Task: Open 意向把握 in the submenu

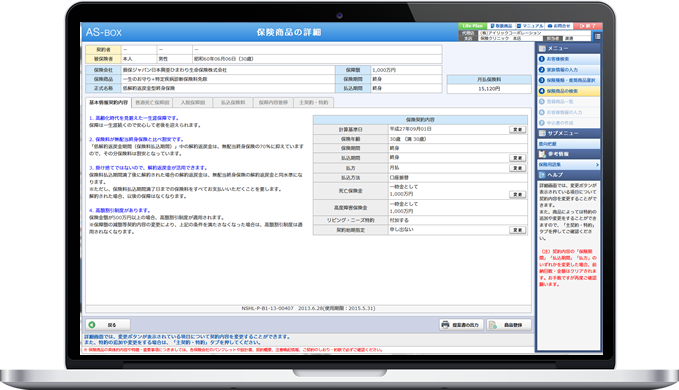Action: 569,144
